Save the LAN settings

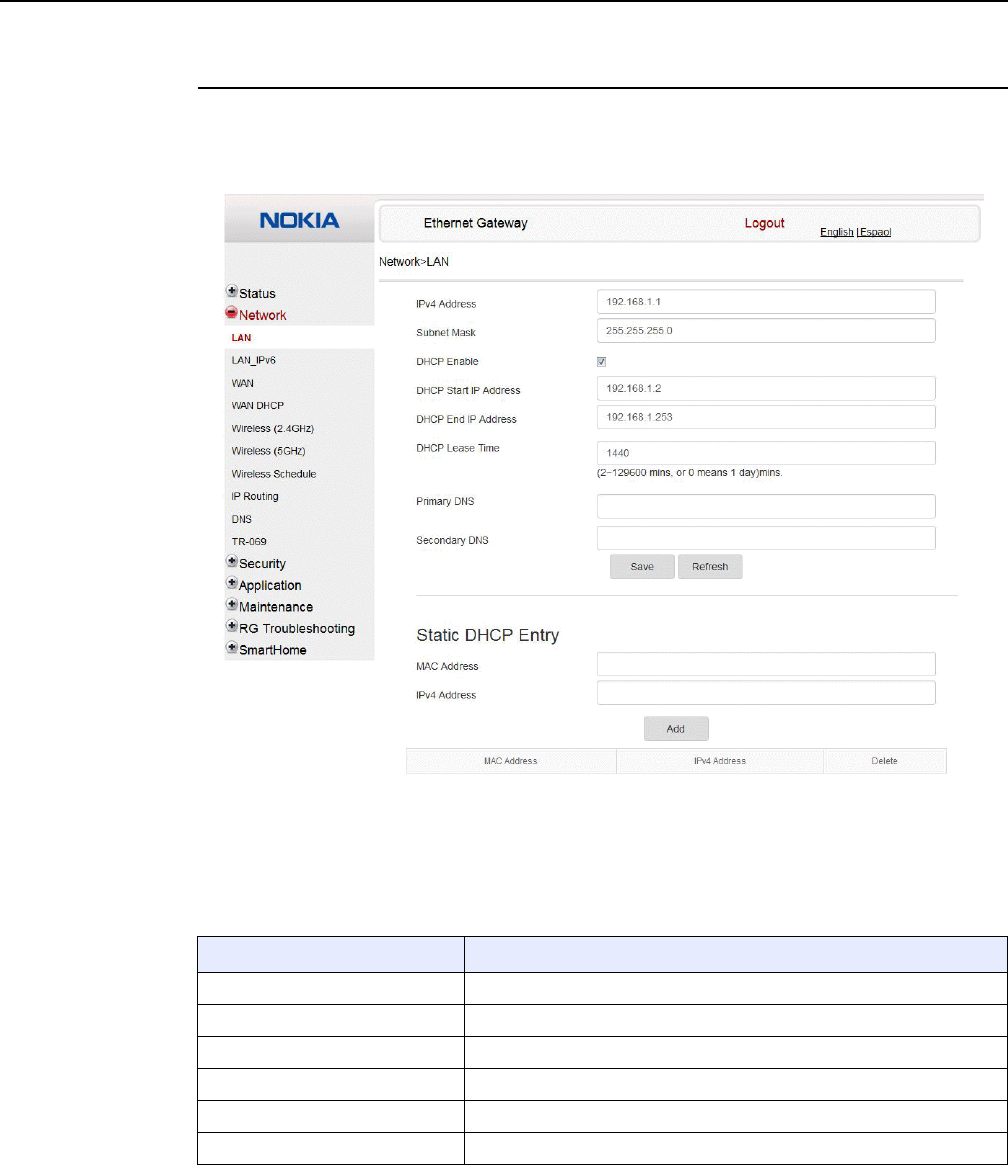pyautogui.click(x=642, y=566)
